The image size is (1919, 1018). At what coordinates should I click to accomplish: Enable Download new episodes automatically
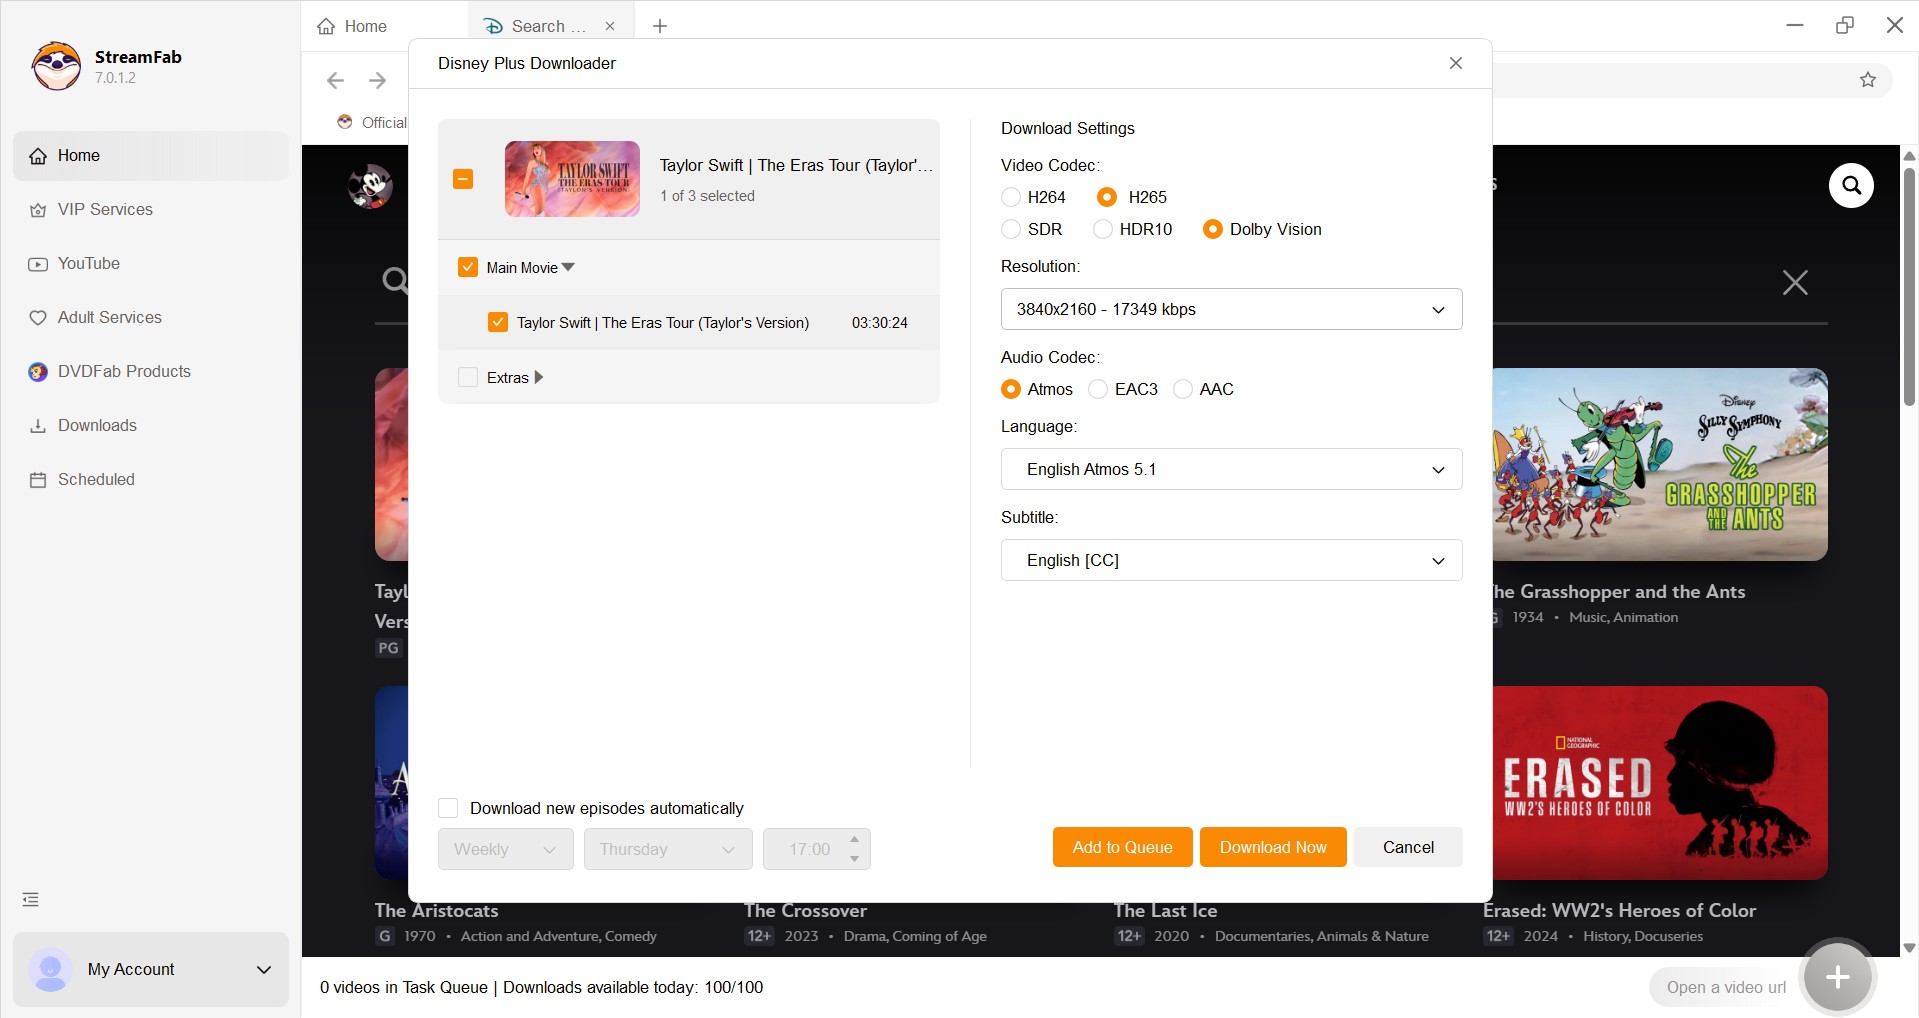pos(447,808)
